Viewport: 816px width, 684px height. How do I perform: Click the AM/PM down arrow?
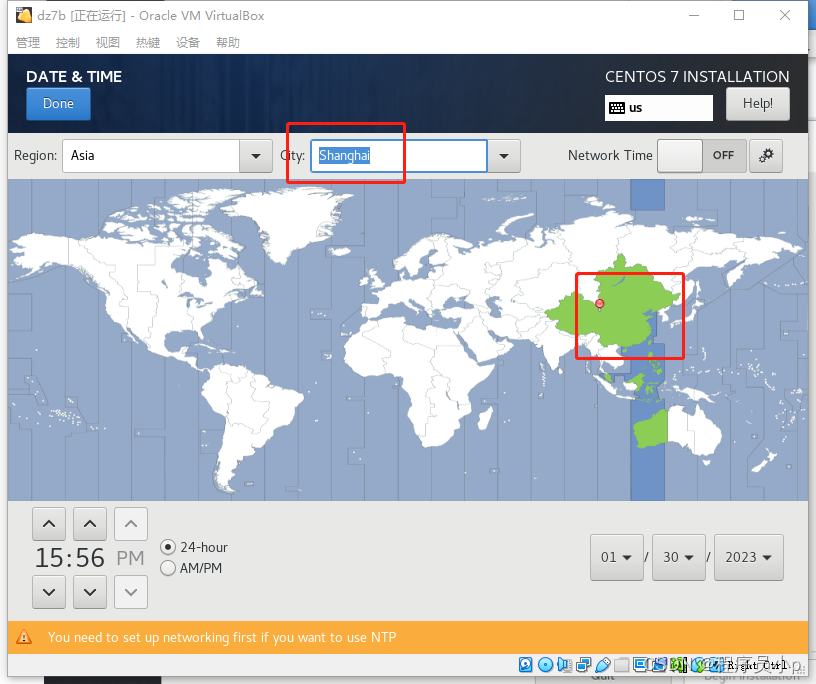[131, 592]
